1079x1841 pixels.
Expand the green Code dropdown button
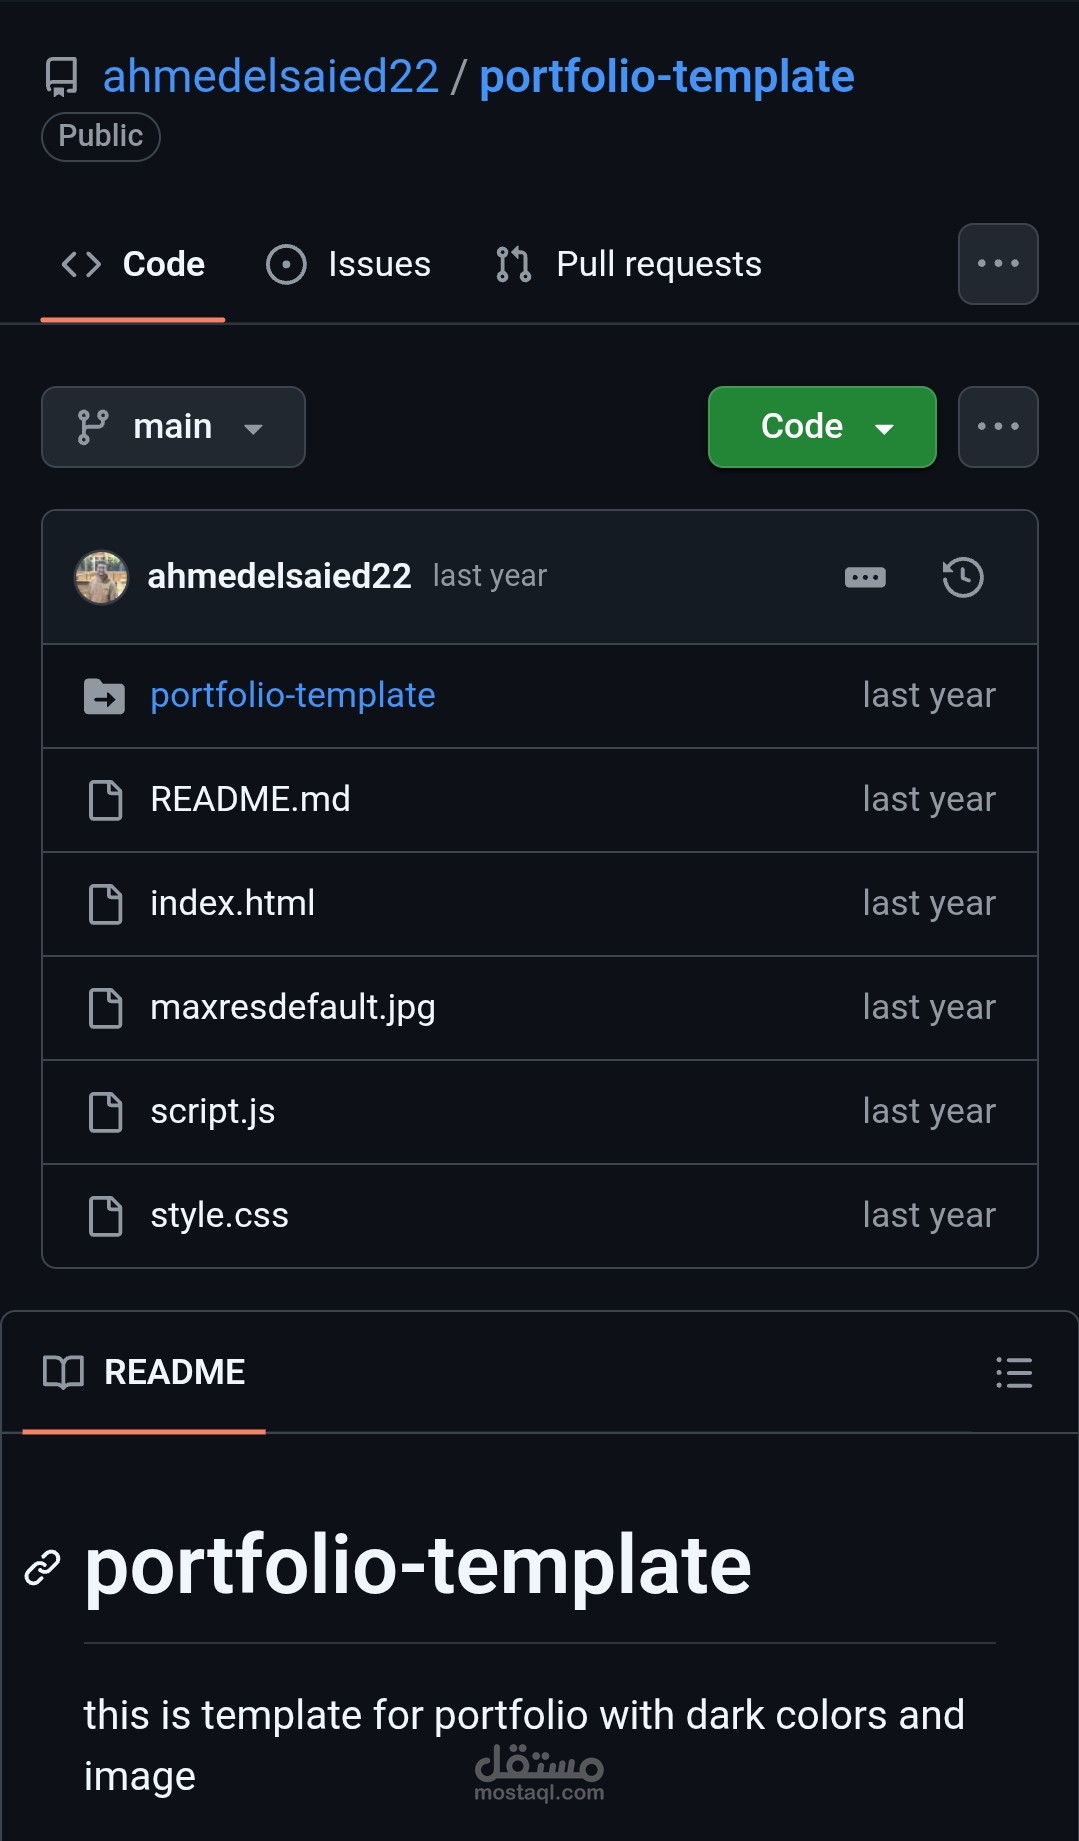click(821, 427)
